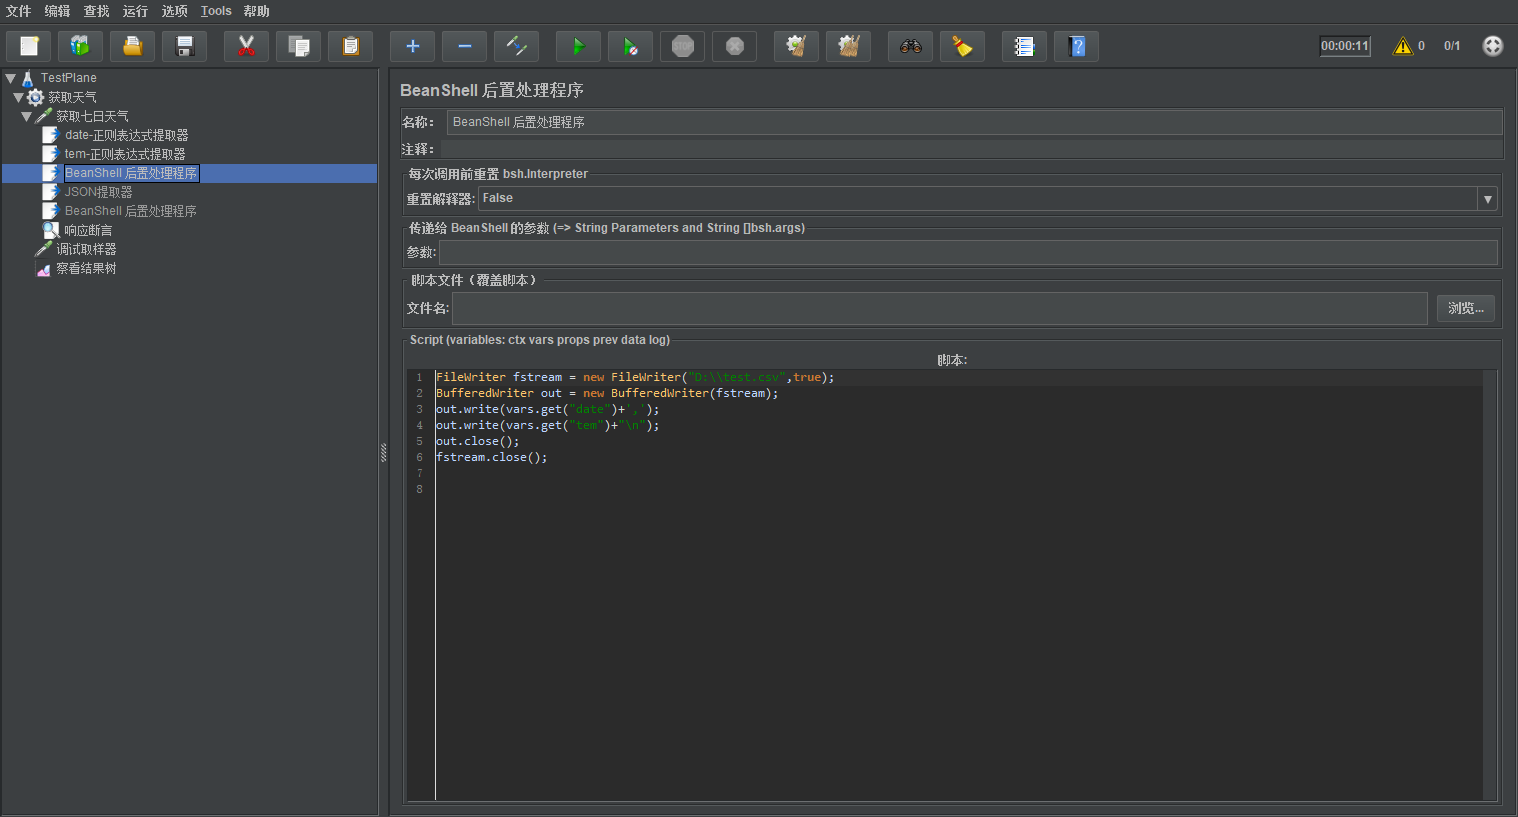
Task: Click the Open file folder icon
Action: pyautogui.click(x=132, y=46)
